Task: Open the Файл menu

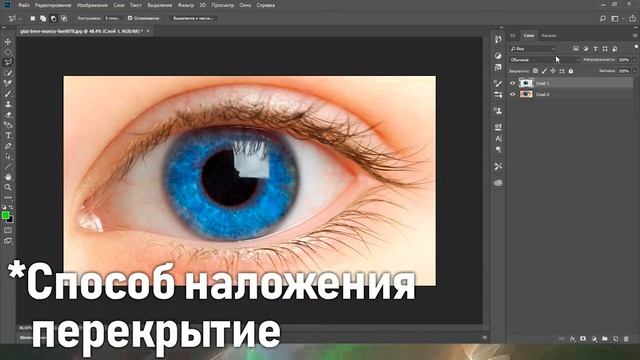Action: [24, 5]
